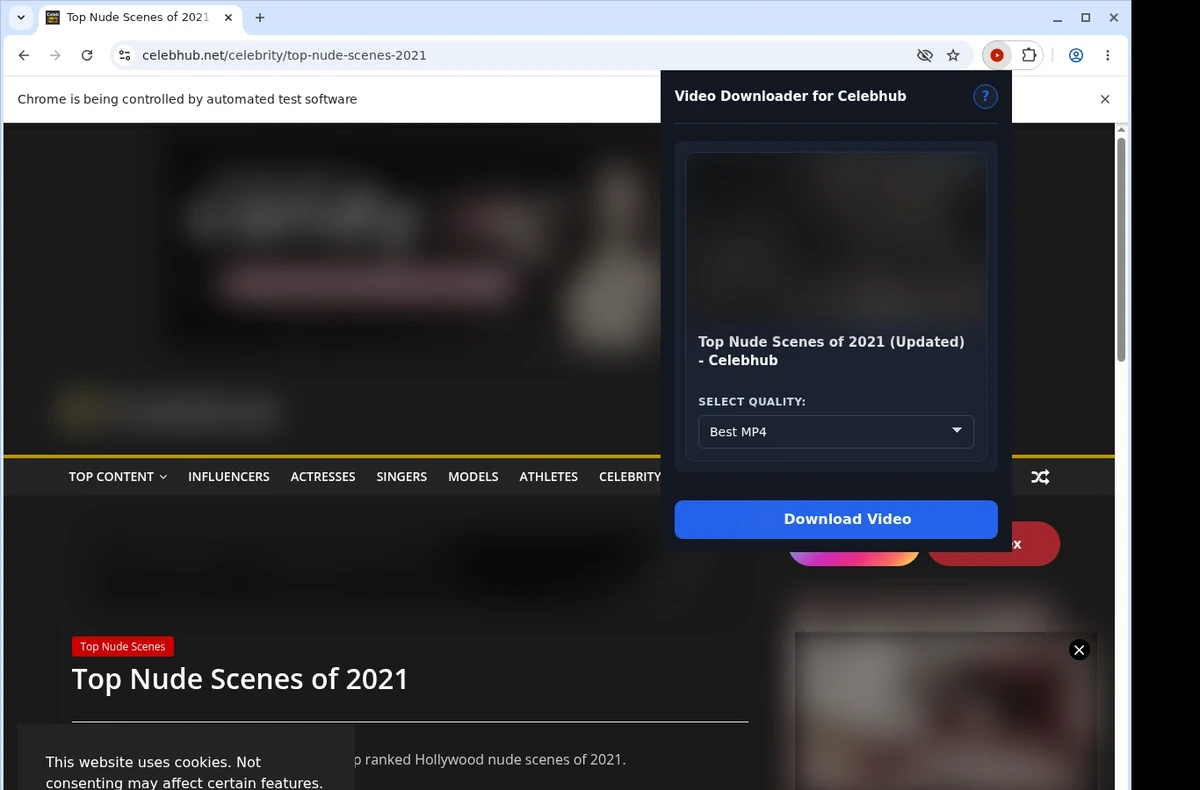Open the INFLUENCERS menu item
This screenshot has width=1200, height=790.
[229, 477]
